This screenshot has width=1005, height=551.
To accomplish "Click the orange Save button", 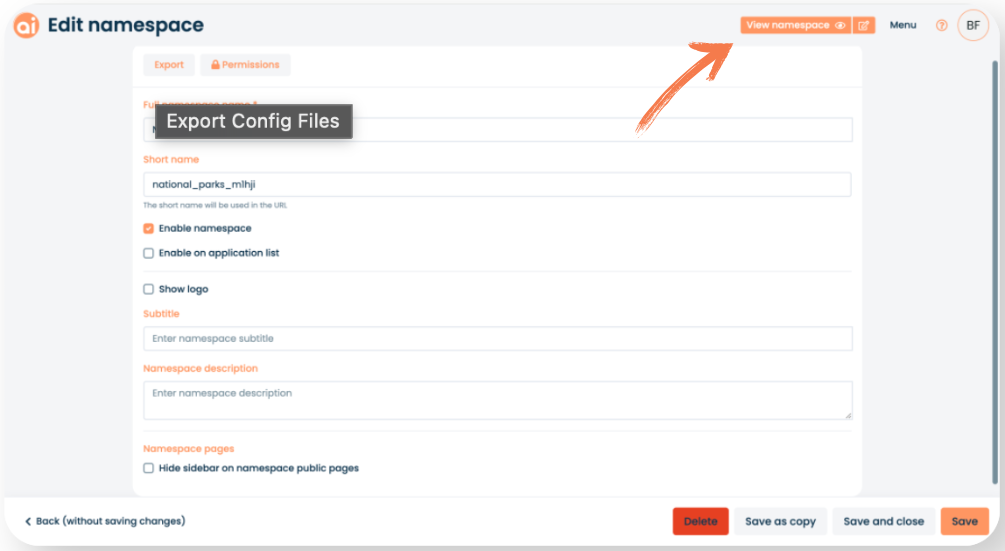I will [965, 522].
